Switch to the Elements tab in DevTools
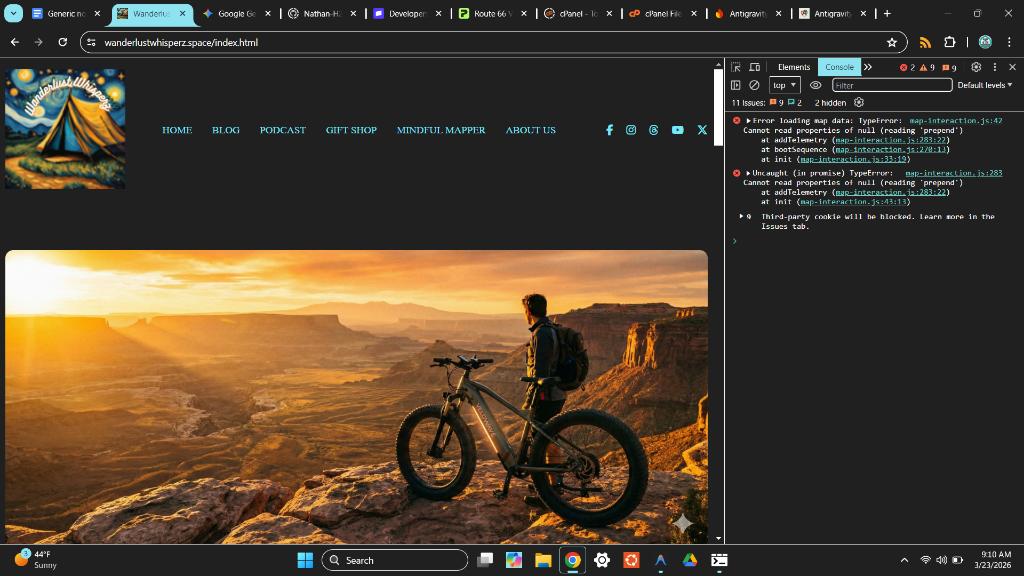This screenshot has height=576, width=1024. coord(794,67)
